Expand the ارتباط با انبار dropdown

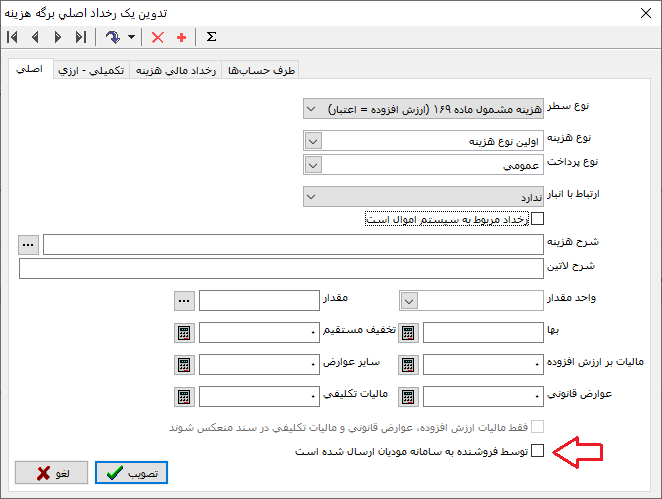click(x=312, y=196)
